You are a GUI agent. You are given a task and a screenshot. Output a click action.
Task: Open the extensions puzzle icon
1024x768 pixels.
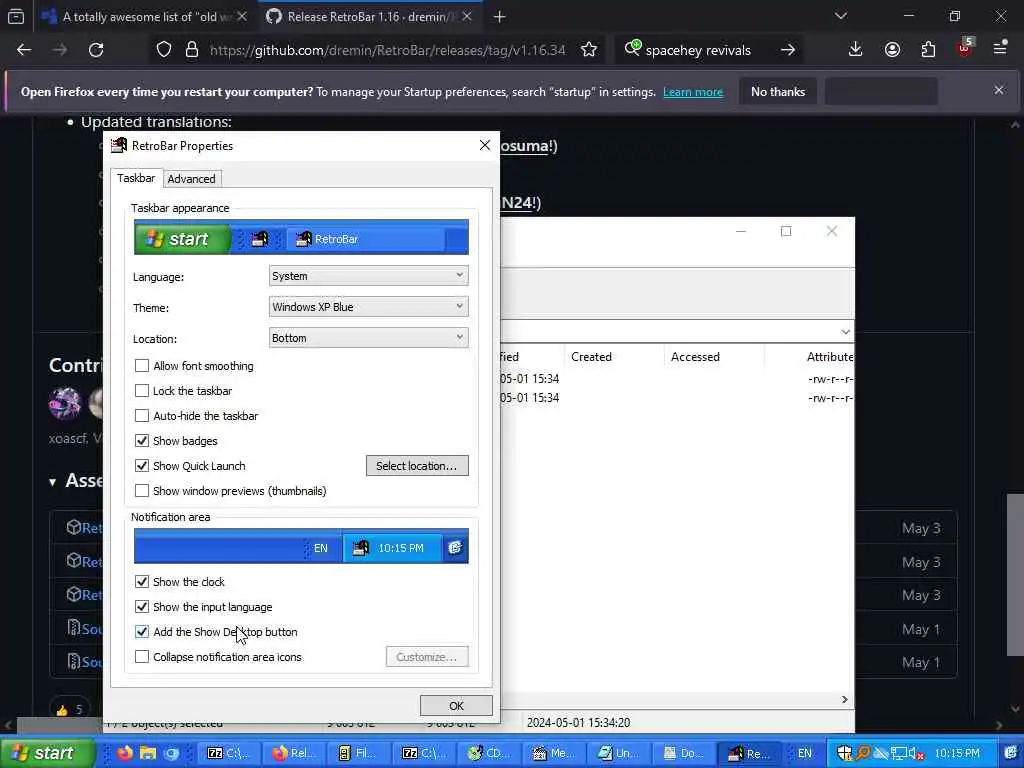click(x=928, y=50)
